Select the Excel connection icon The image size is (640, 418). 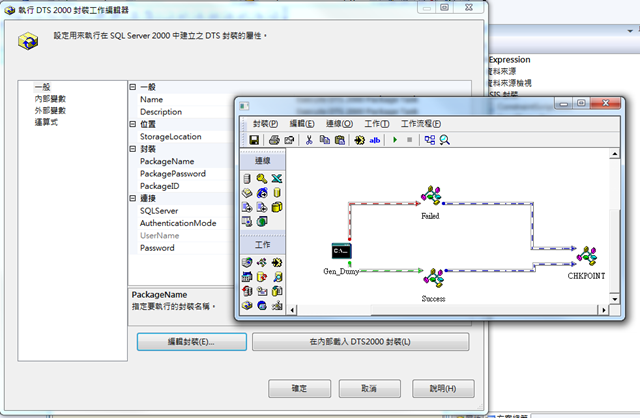pos(277,178)
